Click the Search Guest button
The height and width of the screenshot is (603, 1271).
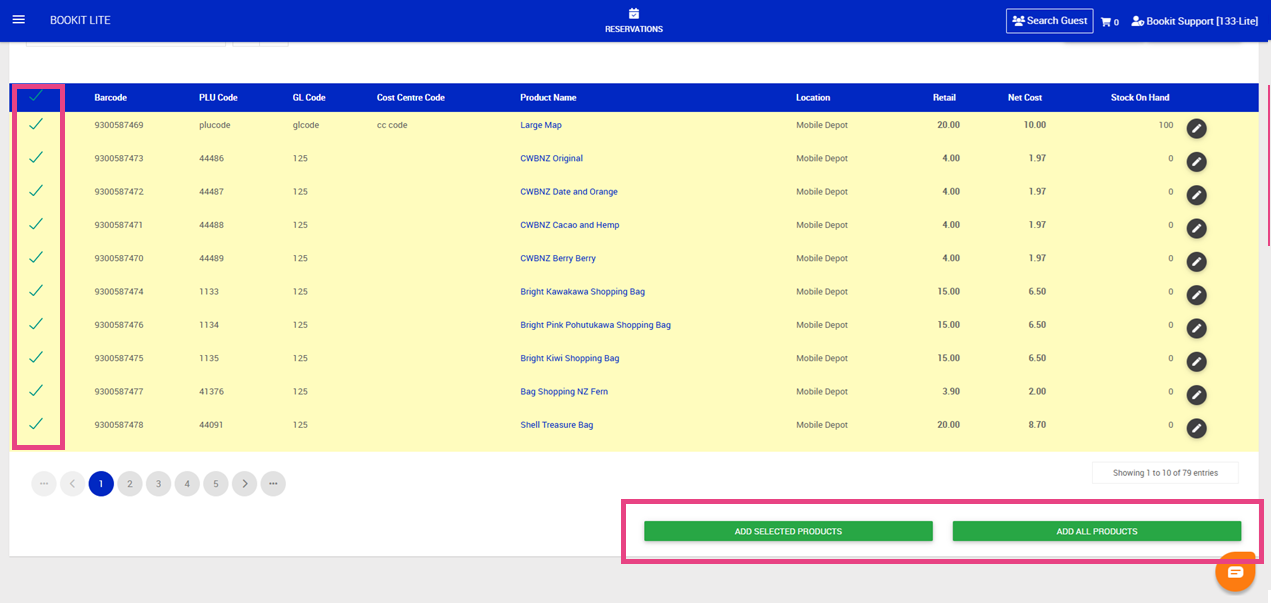pyautogui.click(x=1049, y=21)
